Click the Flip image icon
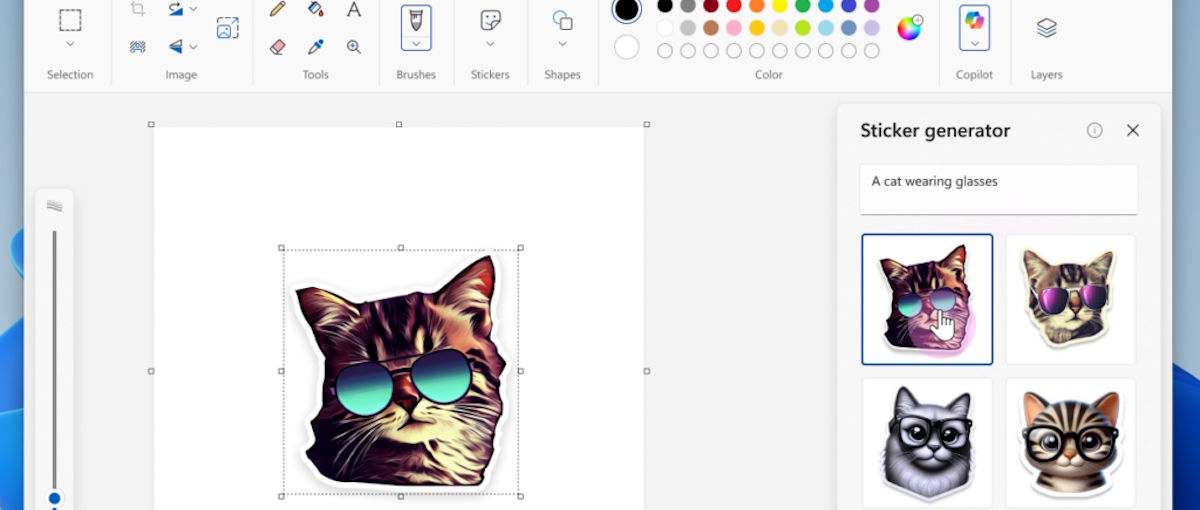 click(x=176, y=46)
